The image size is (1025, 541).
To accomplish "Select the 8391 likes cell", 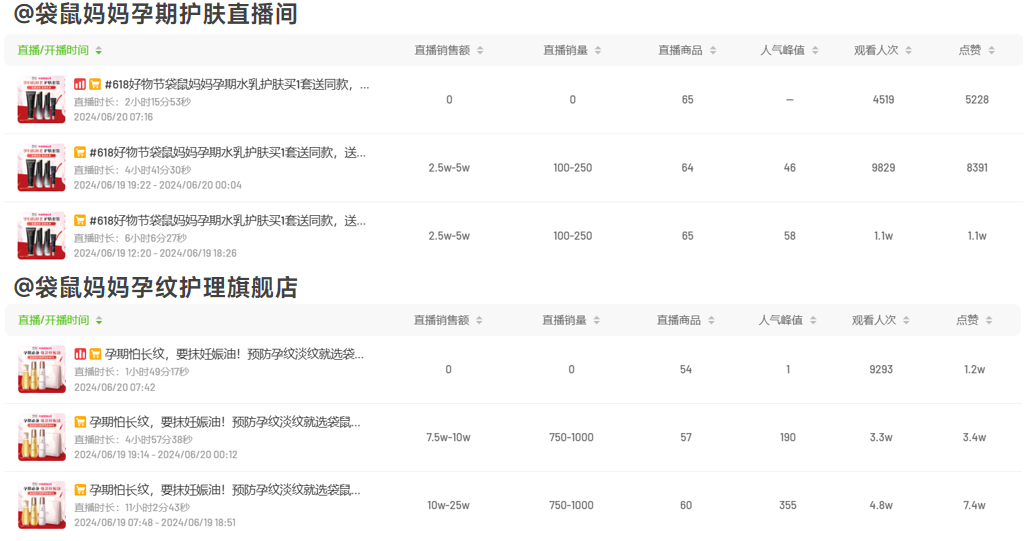I will pos(977,168).
